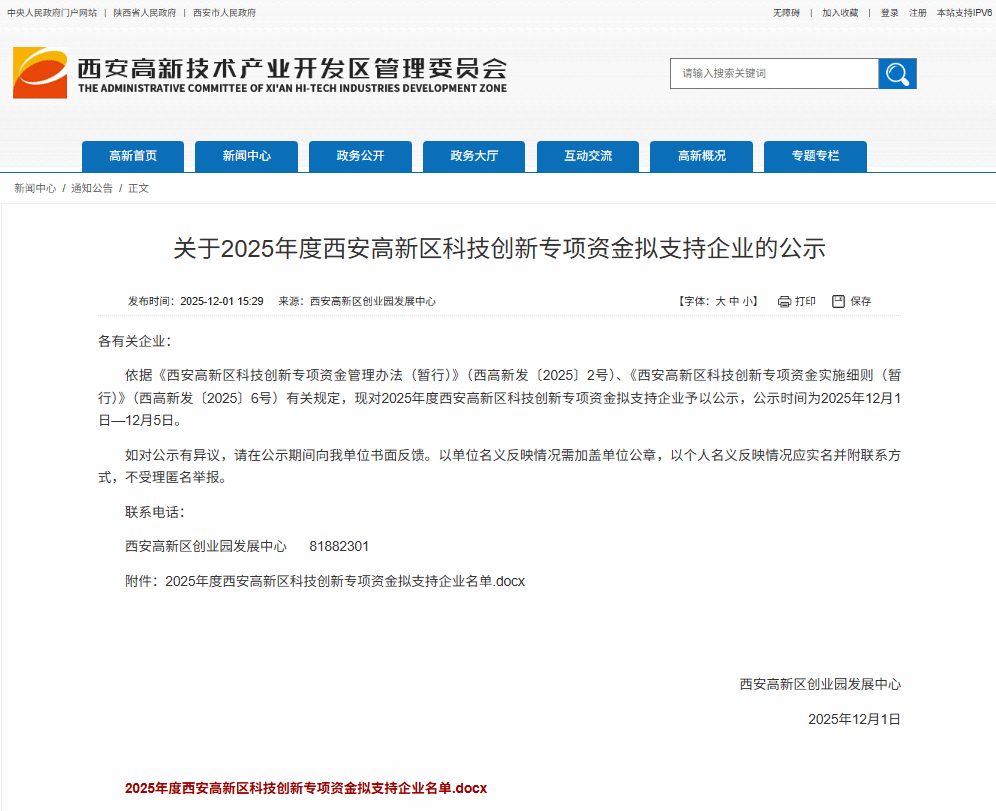Click the orange site logo emblem
Image resolution: width=996 pixels, height=811 pixels.
(40, 73)
